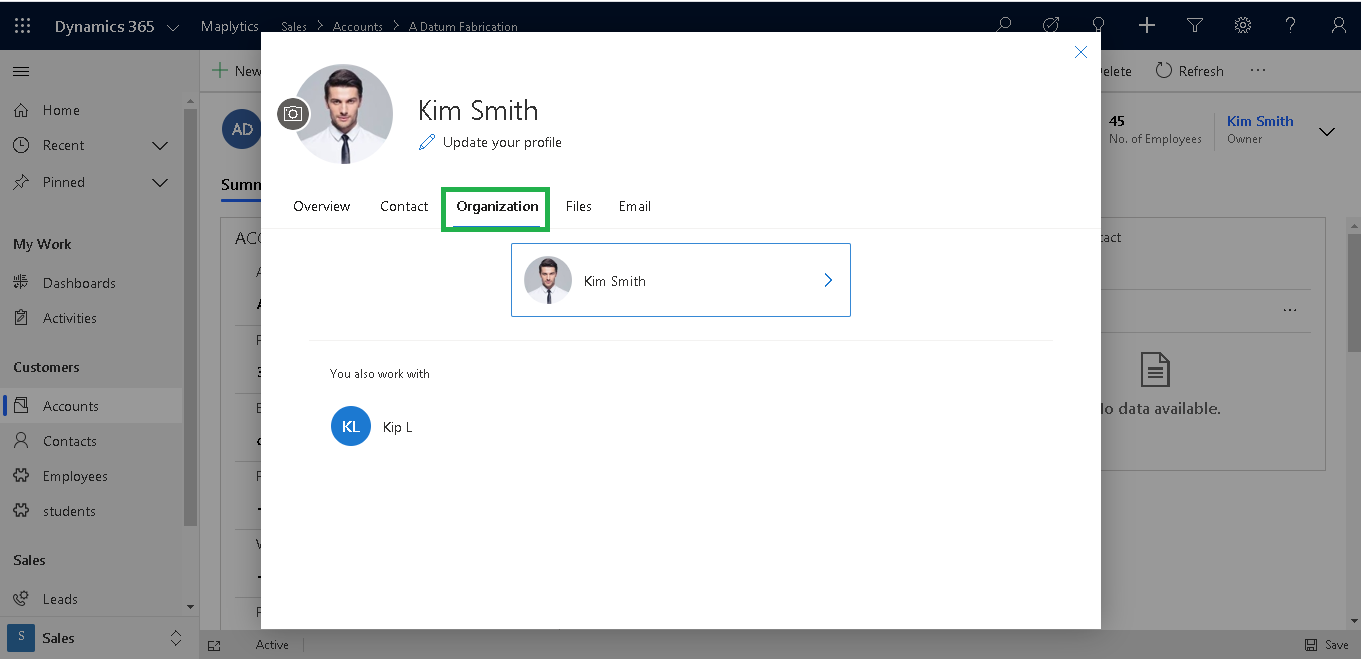
Task: Click the hamburger menu to collapse sidebar
Action: pos(21,71)
